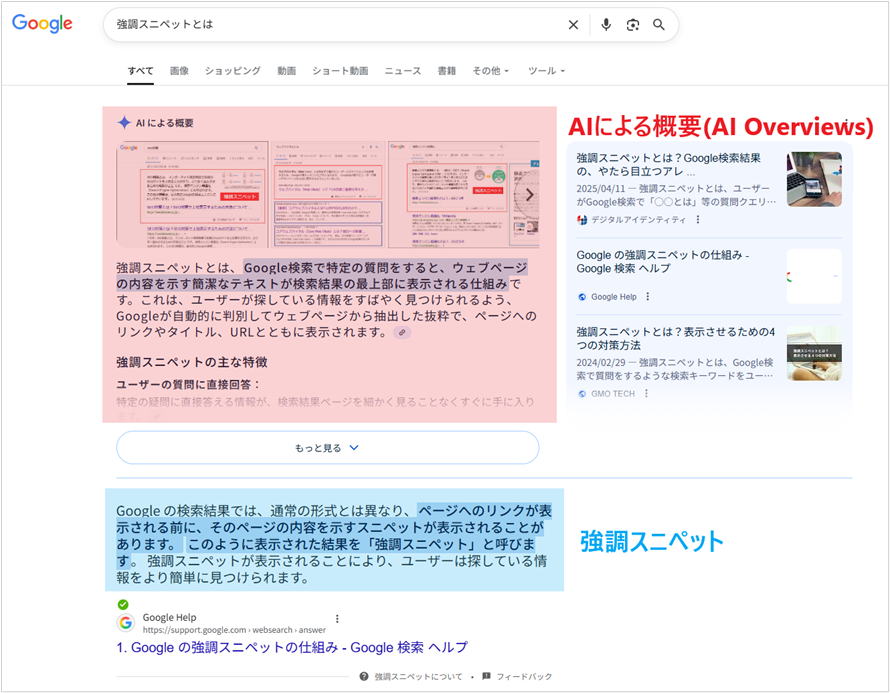Open source Google の強調スニペットの仕組み card
The image size is (890, 693).
[663, 262]
